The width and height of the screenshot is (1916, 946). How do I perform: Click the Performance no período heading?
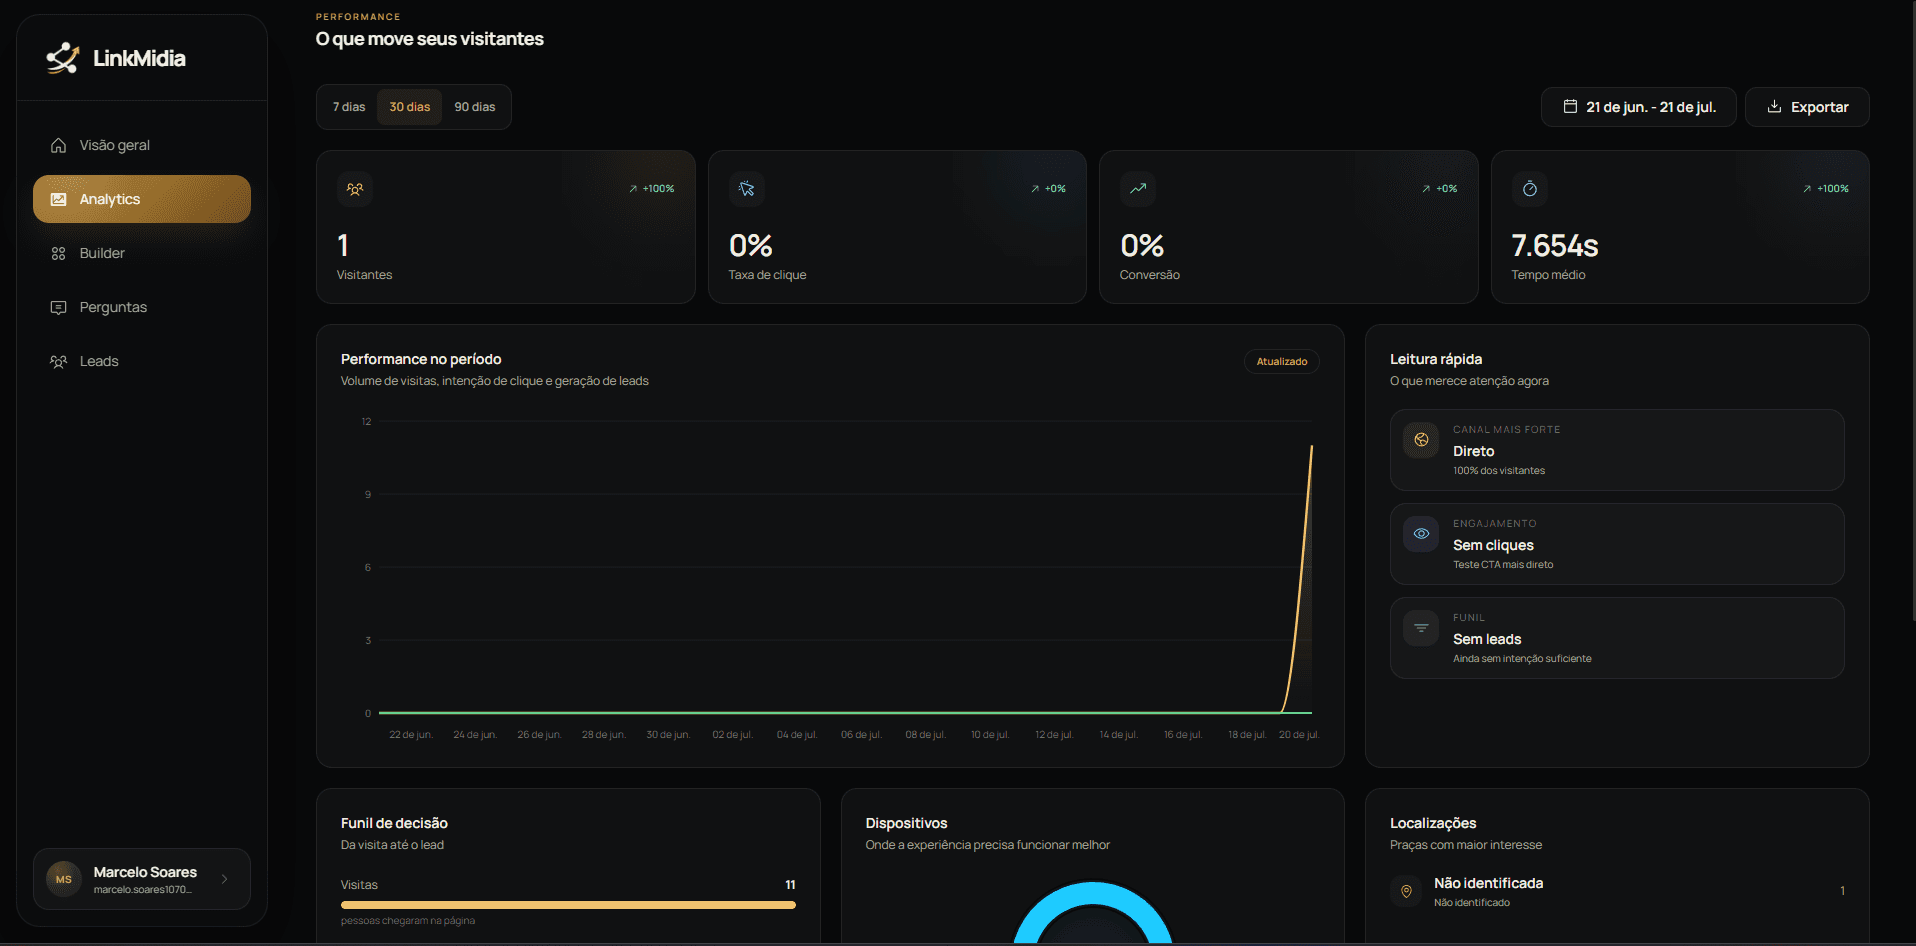[421, 359]
